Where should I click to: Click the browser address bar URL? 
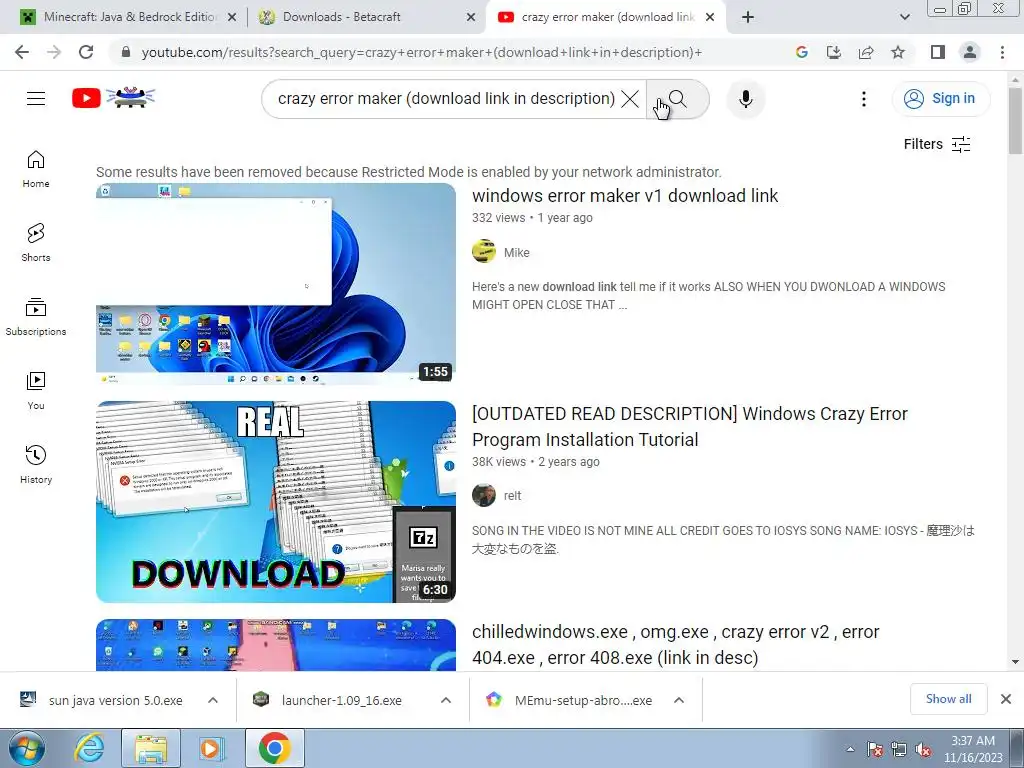coord(422,52)
